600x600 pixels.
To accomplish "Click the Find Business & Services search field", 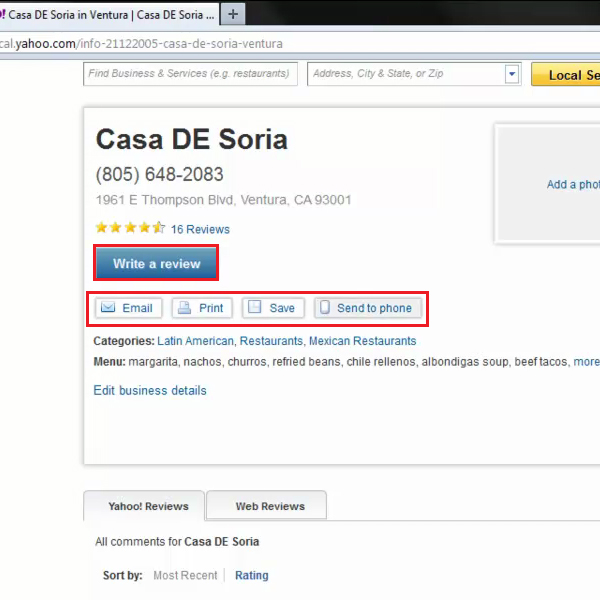I will (x=190, y=74).
